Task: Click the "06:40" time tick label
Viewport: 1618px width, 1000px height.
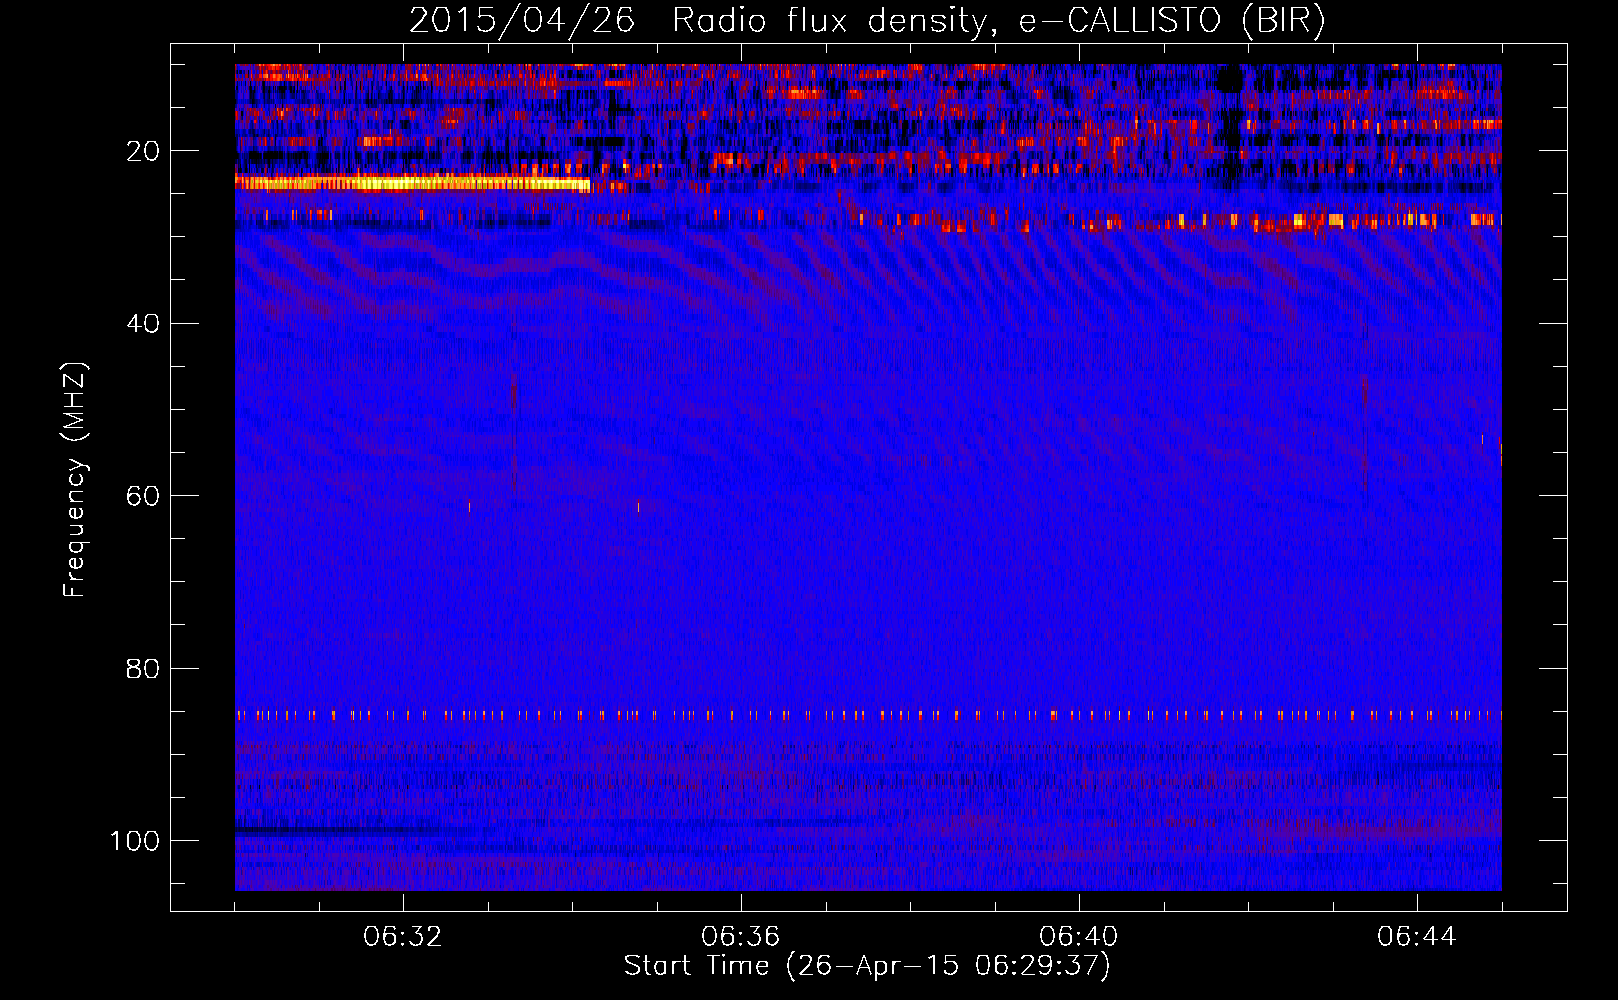Action: [x=1079, y=937]
